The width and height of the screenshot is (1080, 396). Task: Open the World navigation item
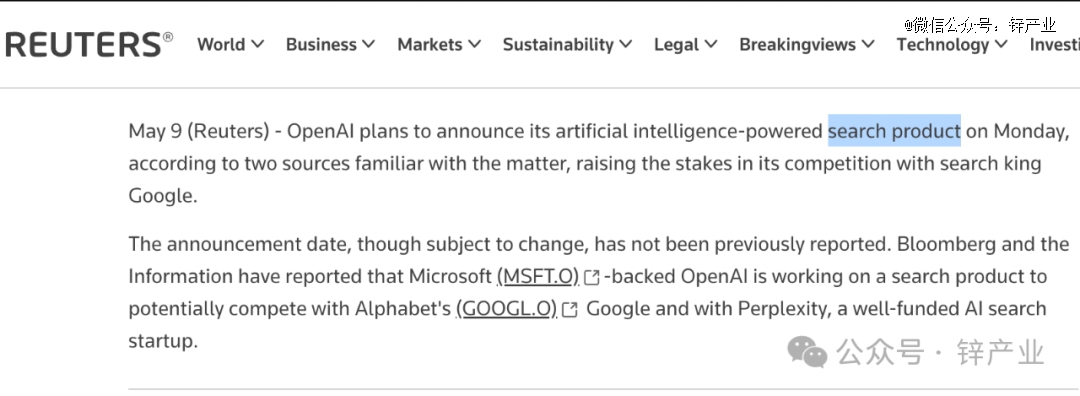click(221, 44)
